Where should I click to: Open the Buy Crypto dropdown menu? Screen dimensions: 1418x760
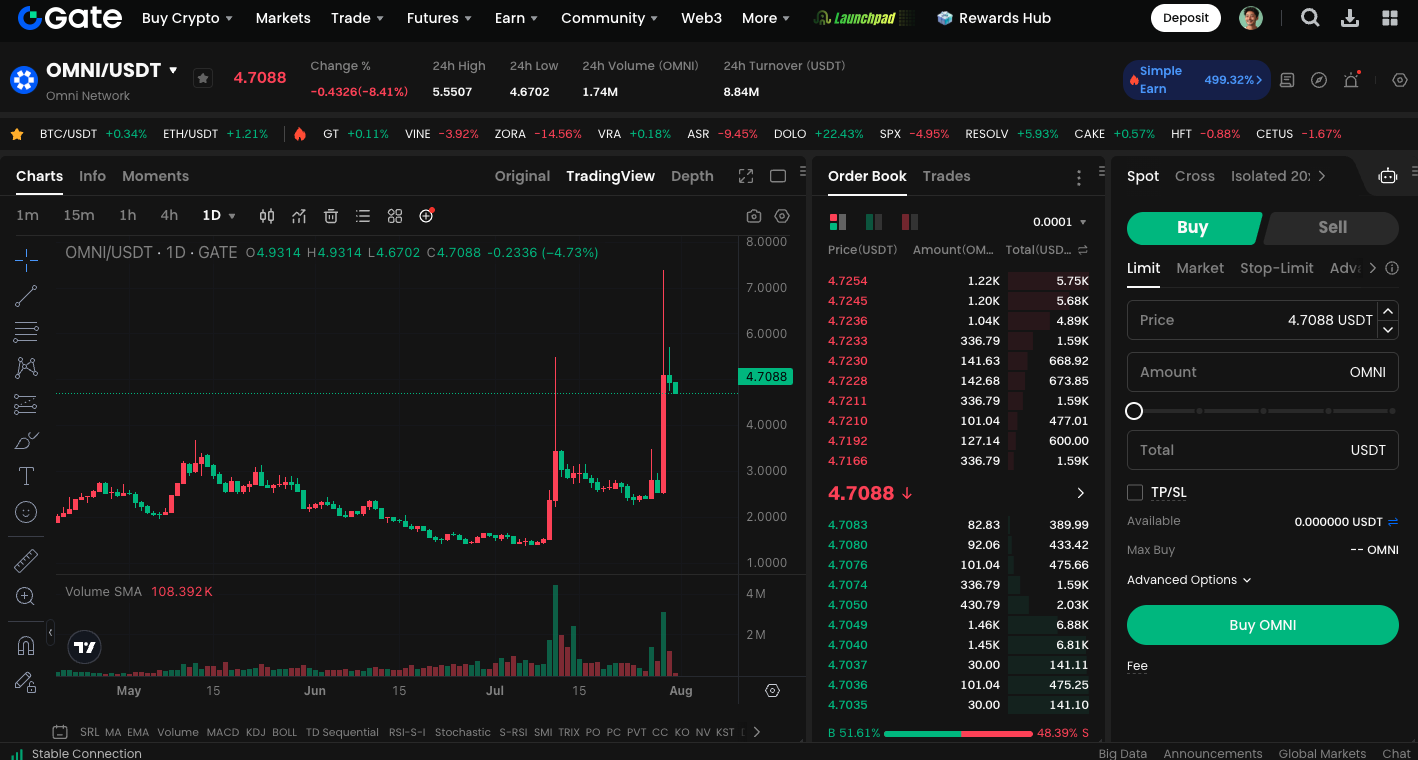pos(187,18)
